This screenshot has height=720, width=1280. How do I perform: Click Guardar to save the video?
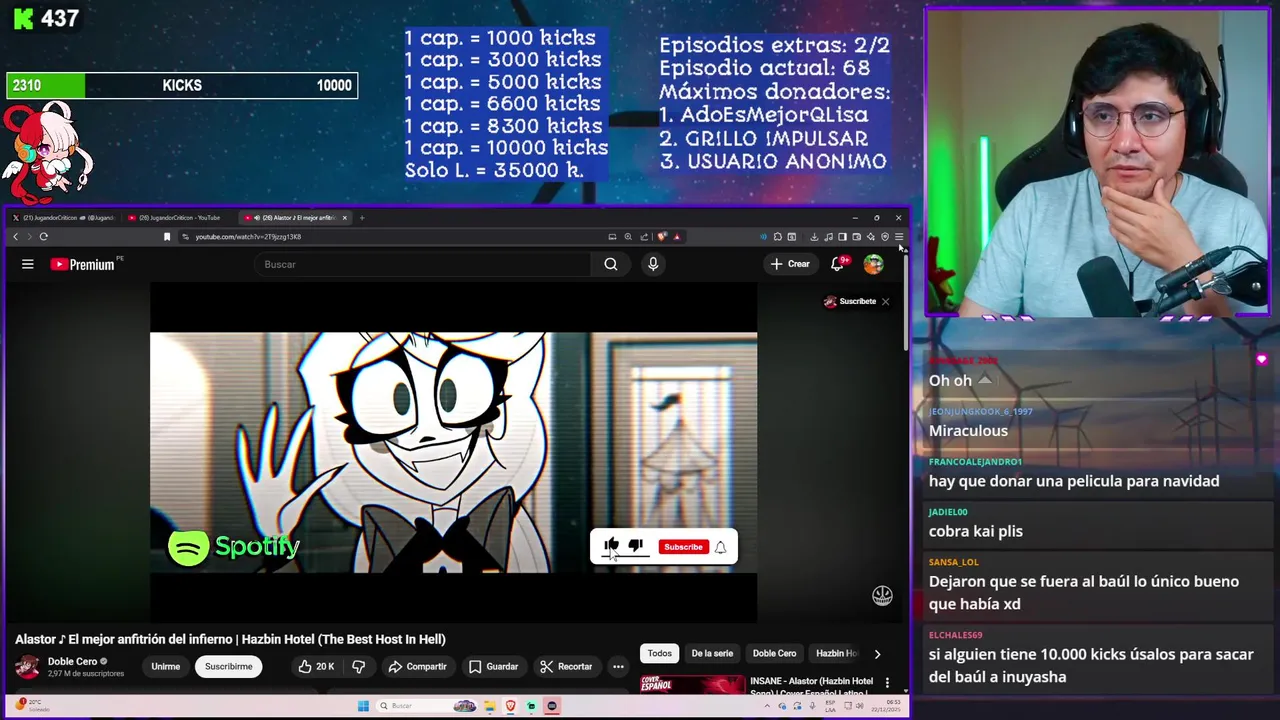[x=494, y=666]
